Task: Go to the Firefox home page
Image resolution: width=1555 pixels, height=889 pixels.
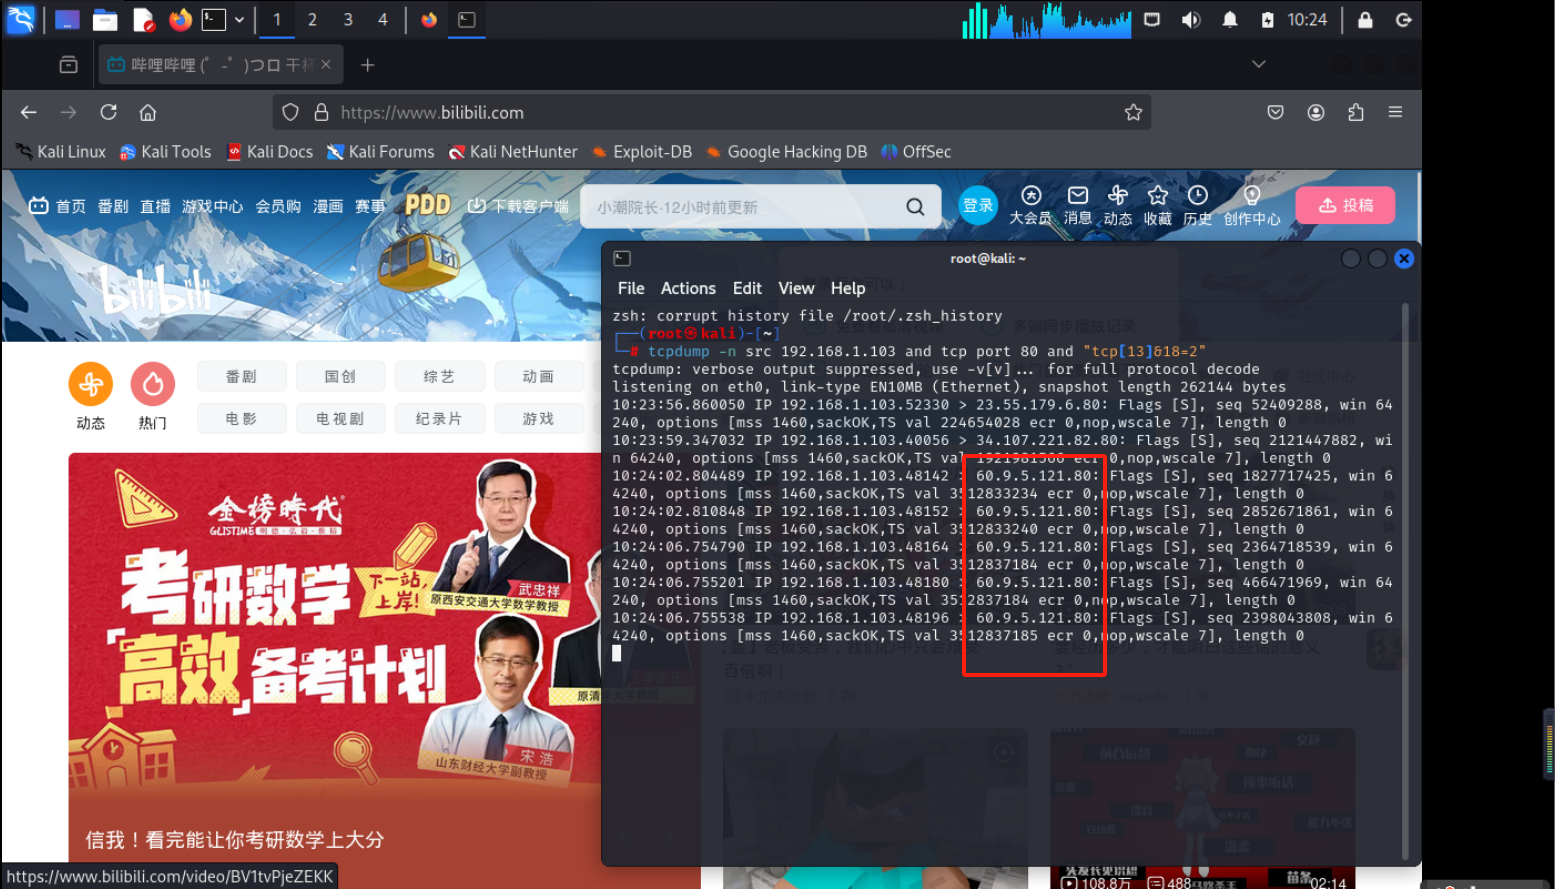Action: [148, 112]
